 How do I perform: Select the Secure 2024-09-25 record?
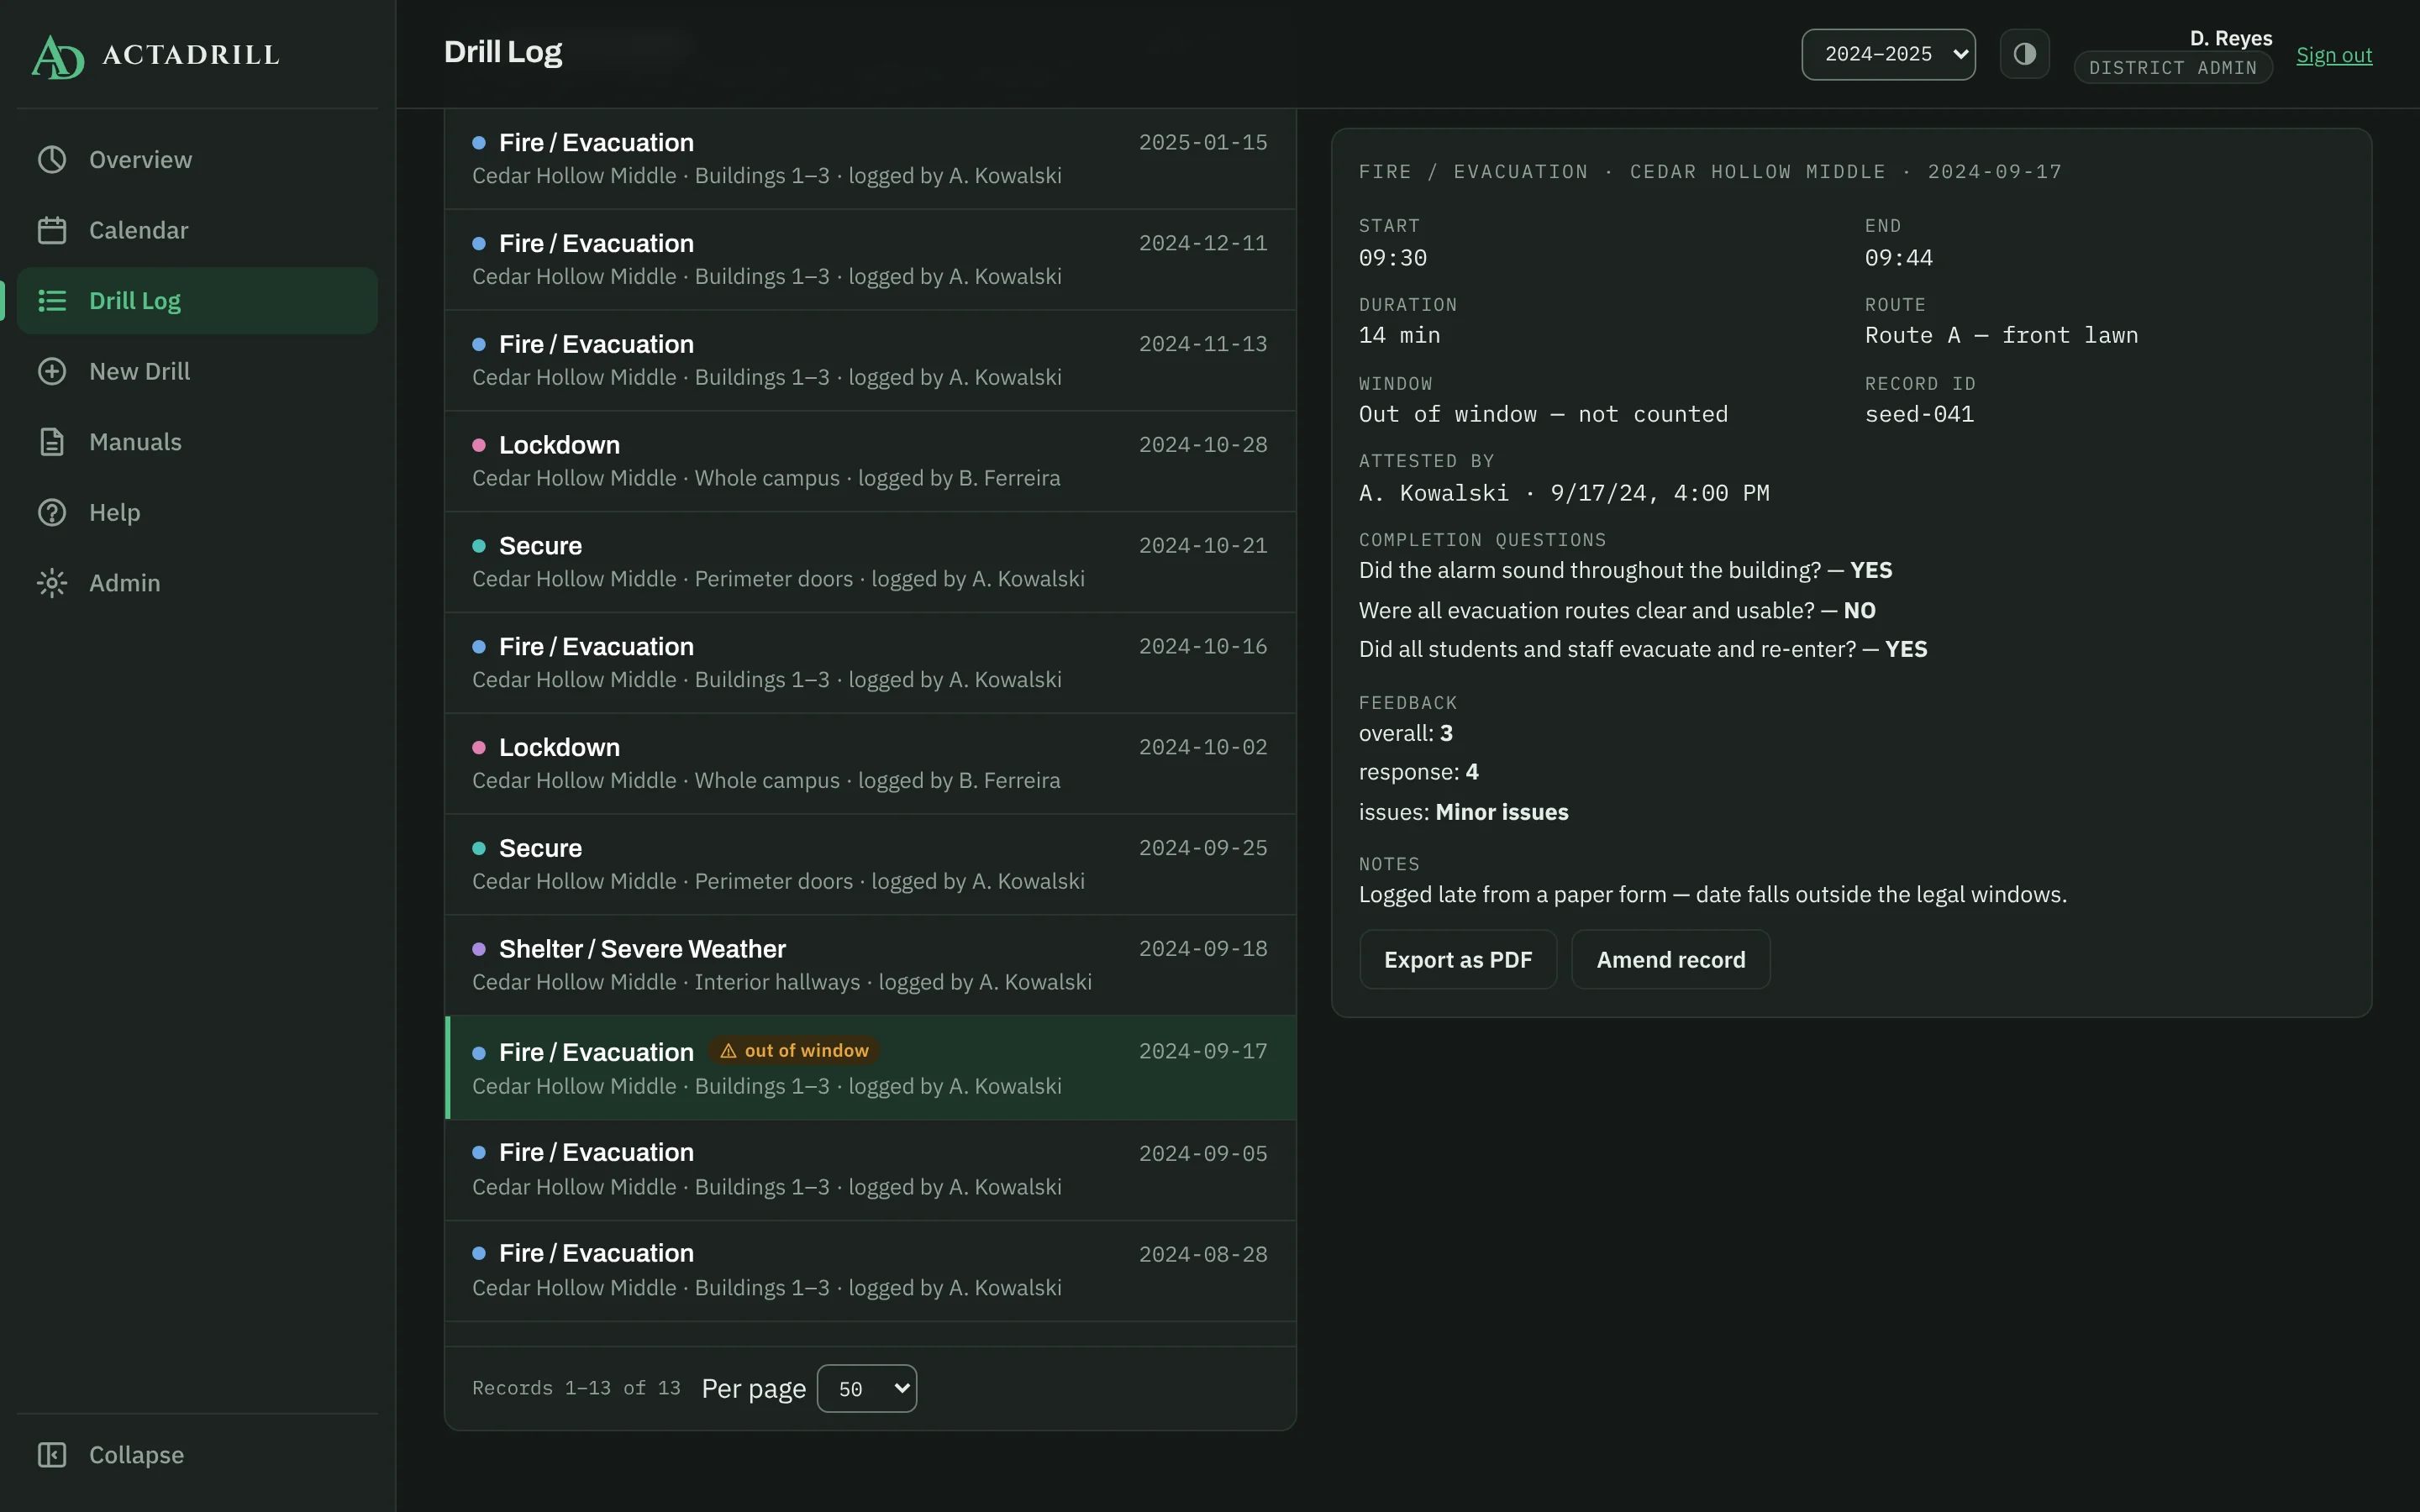pyautogui.click(x=870, y=865)
